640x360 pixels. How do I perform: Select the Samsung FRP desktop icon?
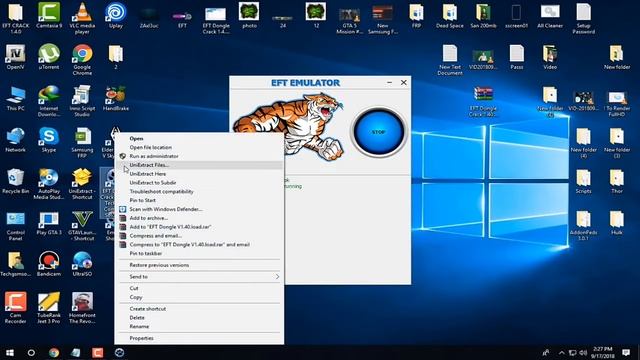[82, 142]
